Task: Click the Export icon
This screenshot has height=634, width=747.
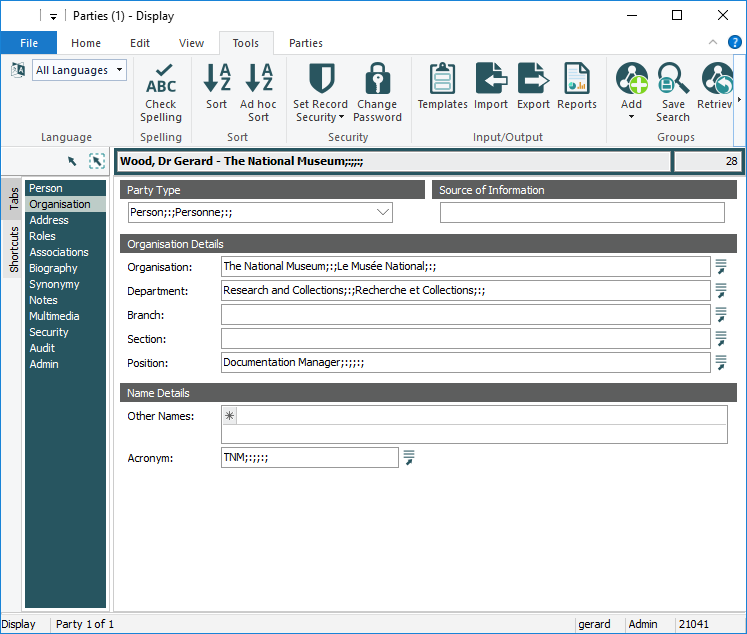Action: tap(533, 80)
